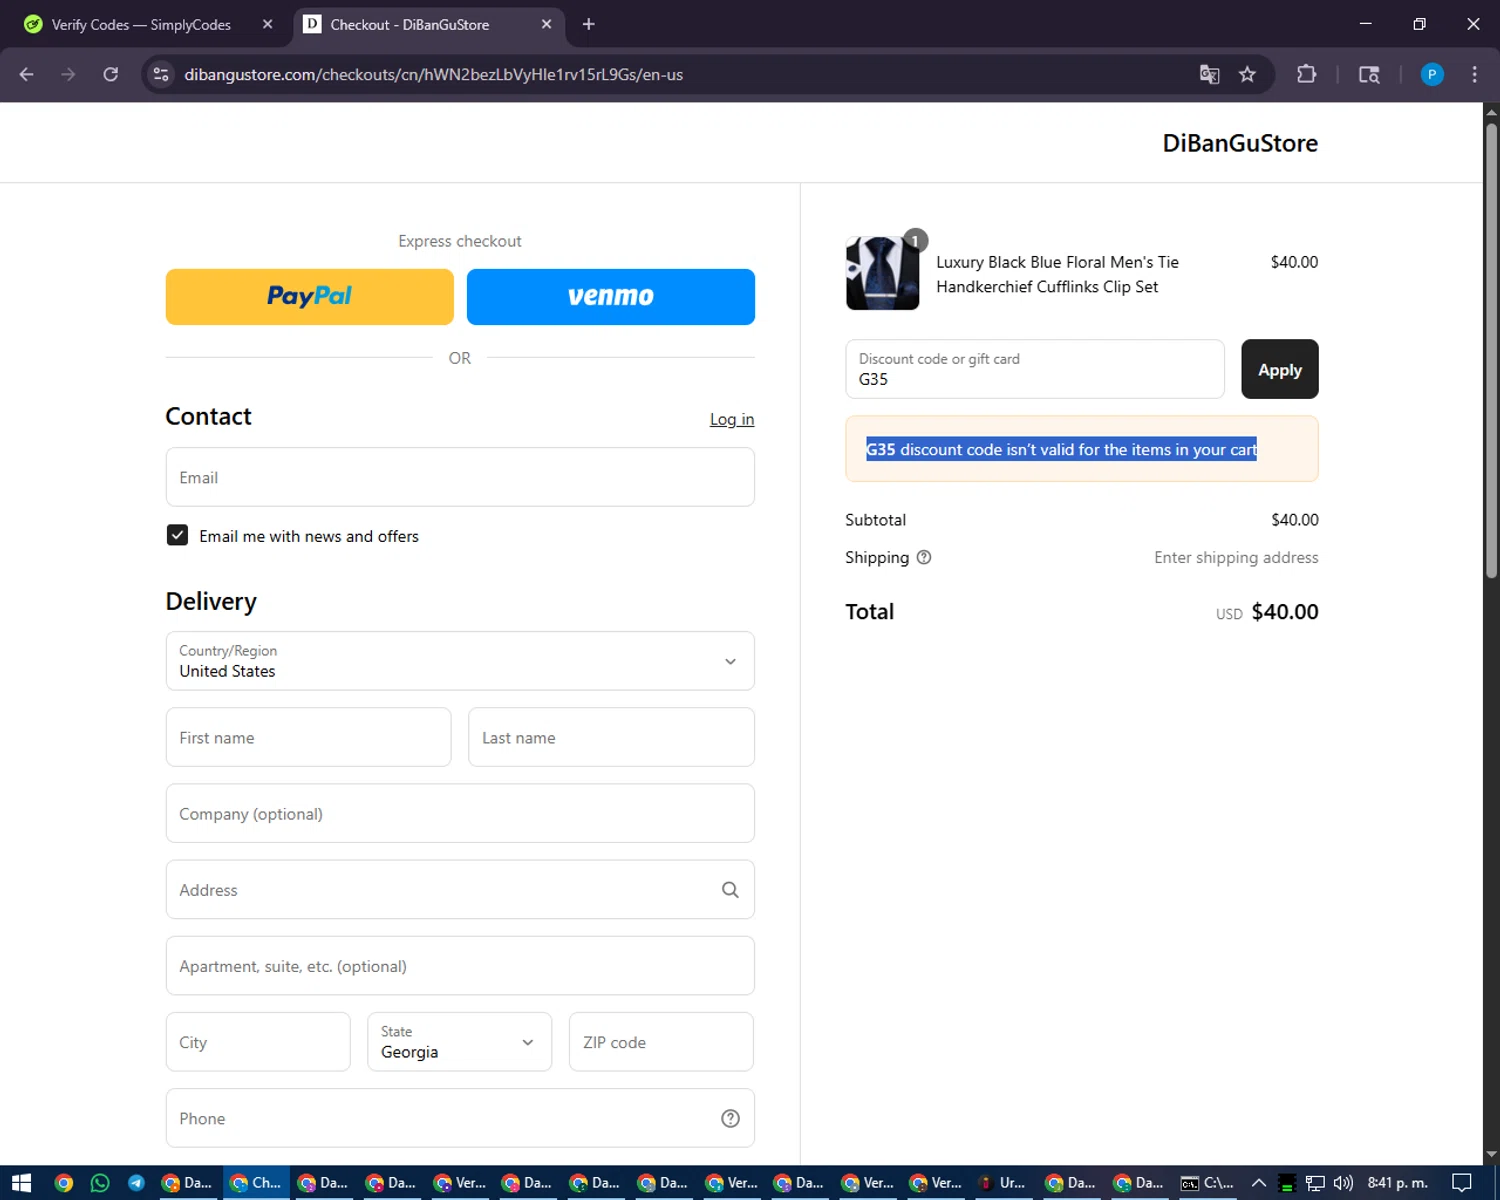Click the Apply discount button
The height and width of the screenshot is (1200, 1500).
point(1280,369)
